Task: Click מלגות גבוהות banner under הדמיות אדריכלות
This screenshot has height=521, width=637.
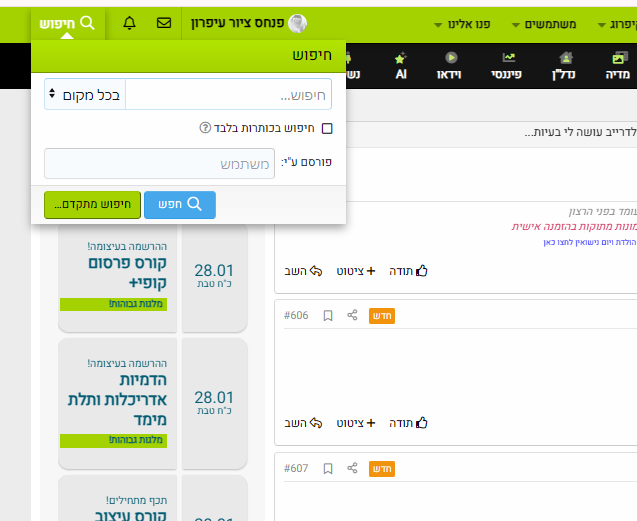Action: [113, 441]
